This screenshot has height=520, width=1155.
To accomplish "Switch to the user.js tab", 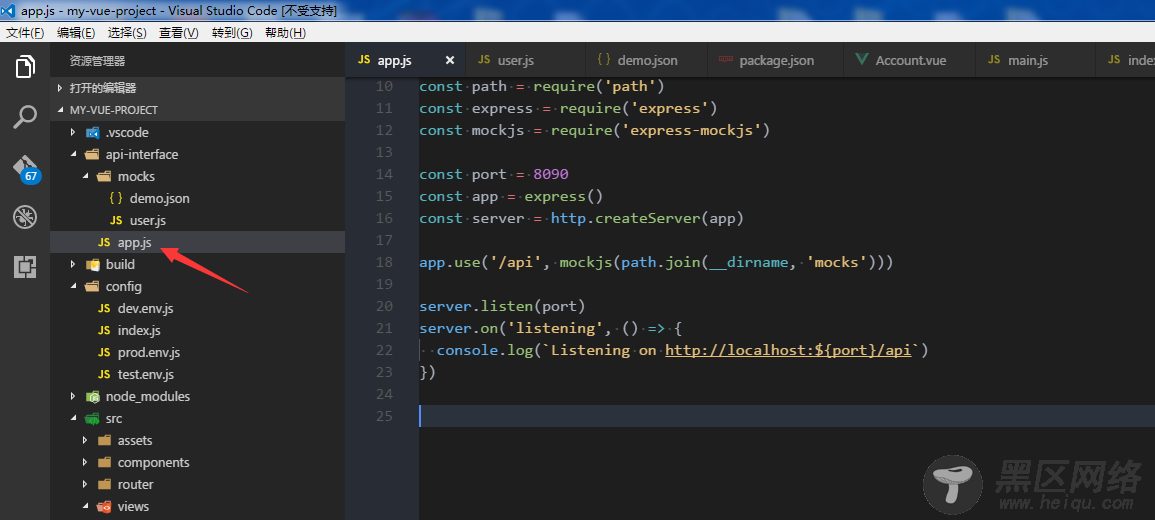I will [x=524, y=60].
